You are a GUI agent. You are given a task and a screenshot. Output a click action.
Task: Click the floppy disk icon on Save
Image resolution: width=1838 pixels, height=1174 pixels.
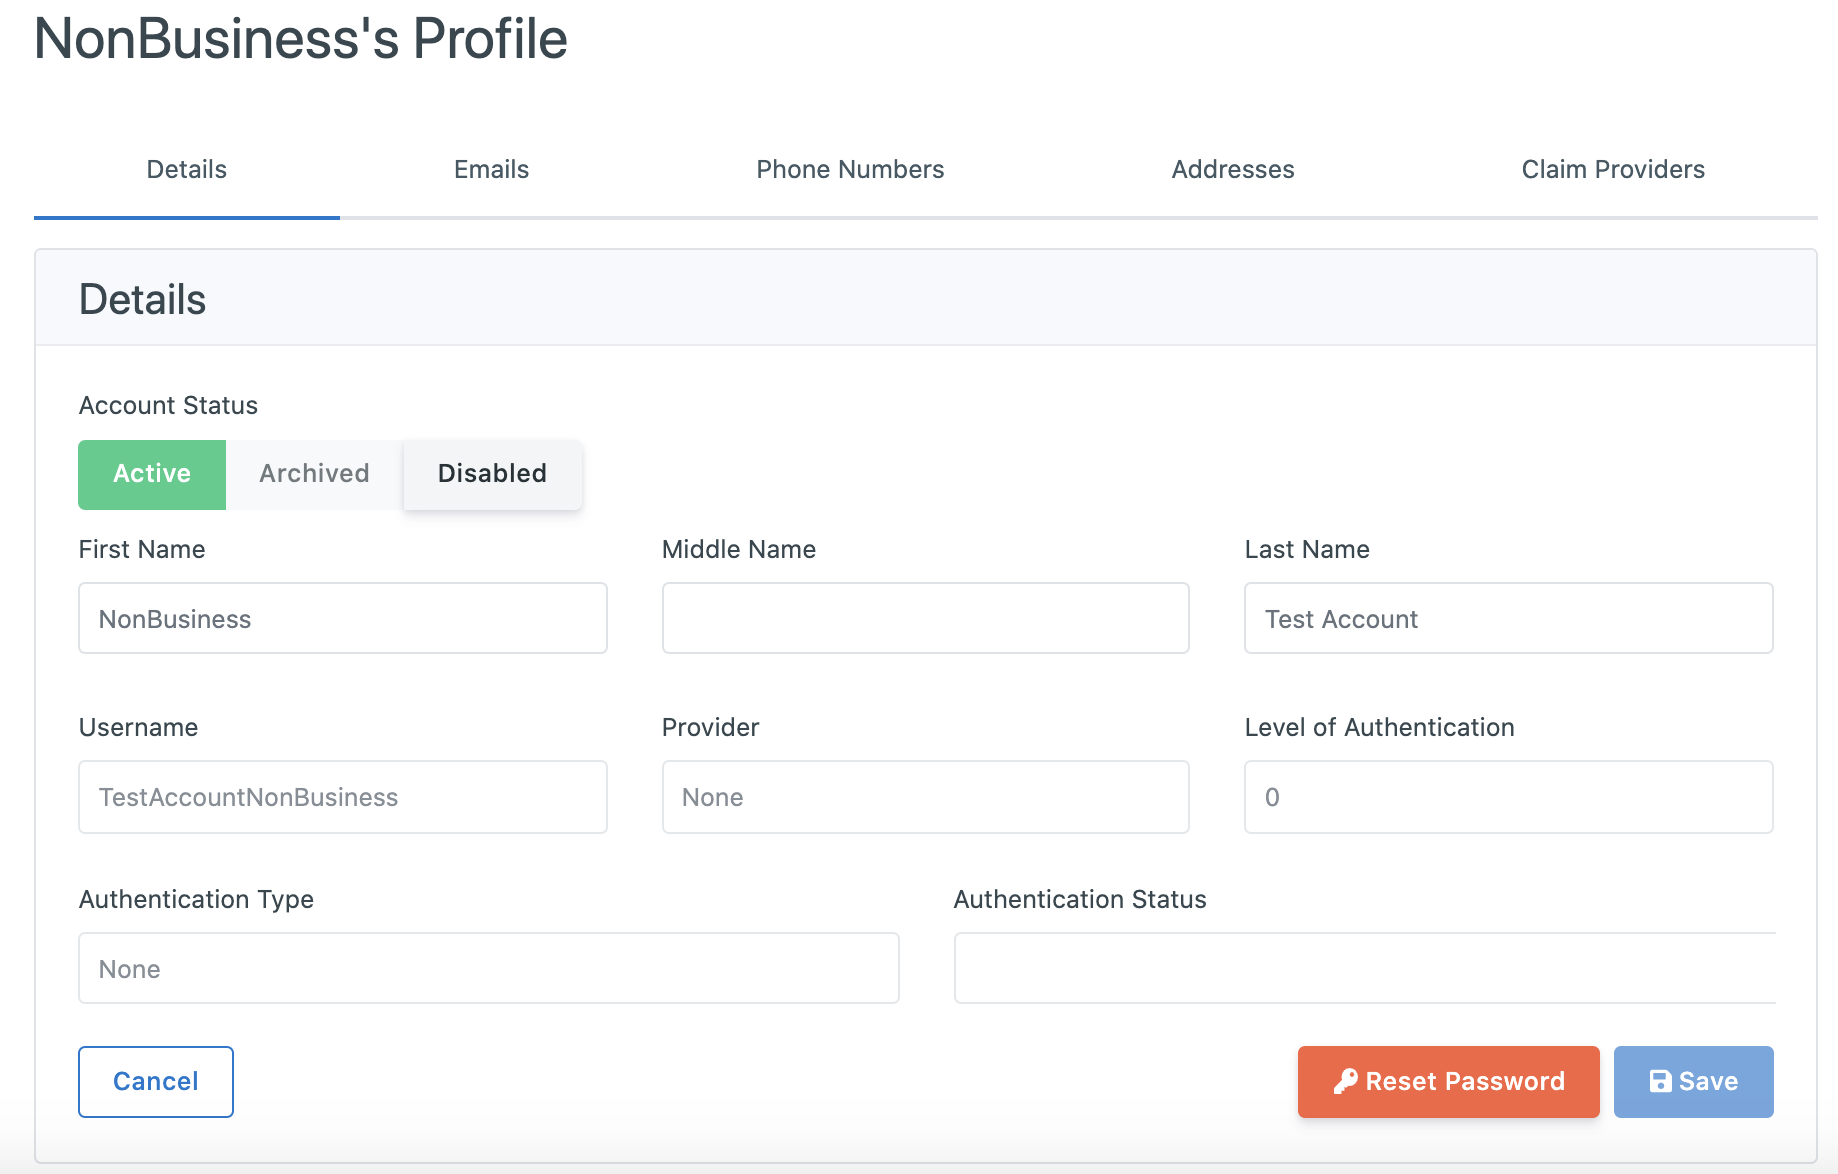(x=1660, y=1081)
